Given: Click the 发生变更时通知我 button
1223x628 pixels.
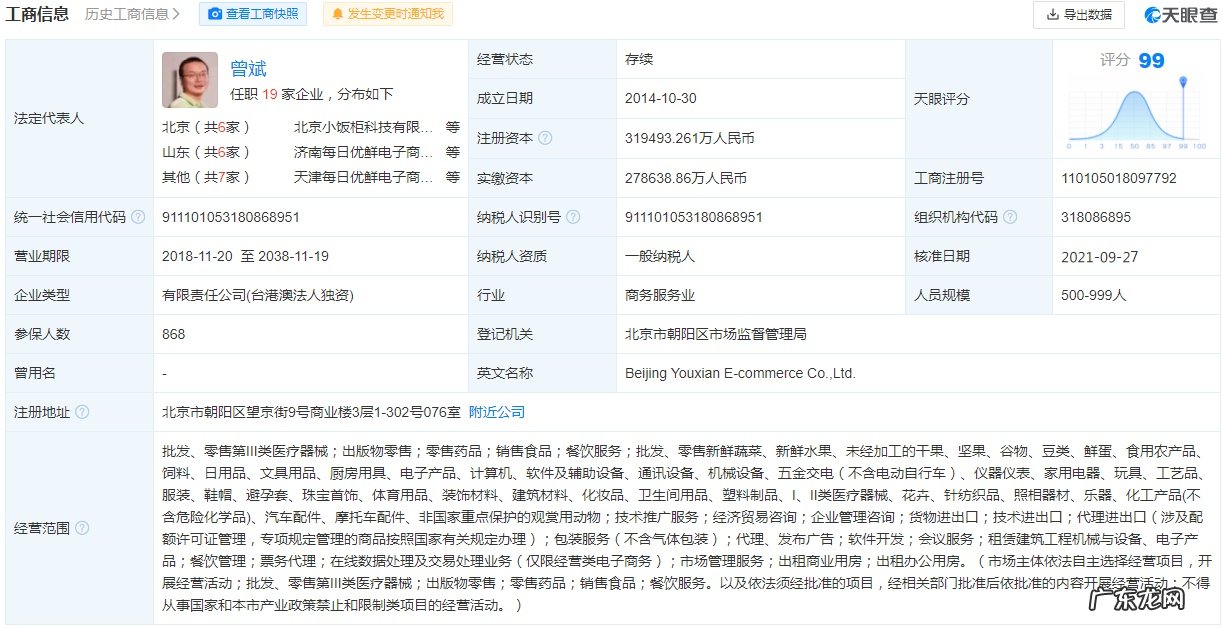Looking at the screenshot, I should click(x=387, y=14).
